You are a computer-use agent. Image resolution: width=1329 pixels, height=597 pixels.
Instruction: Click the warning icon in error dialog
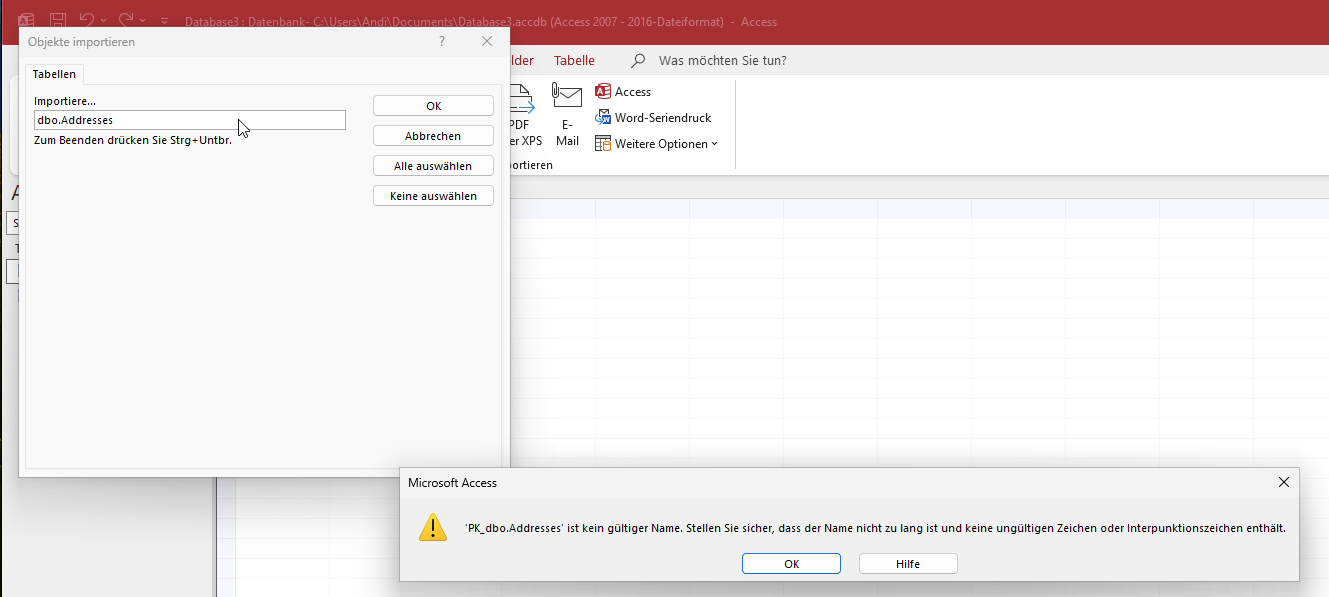click(432, 527)
